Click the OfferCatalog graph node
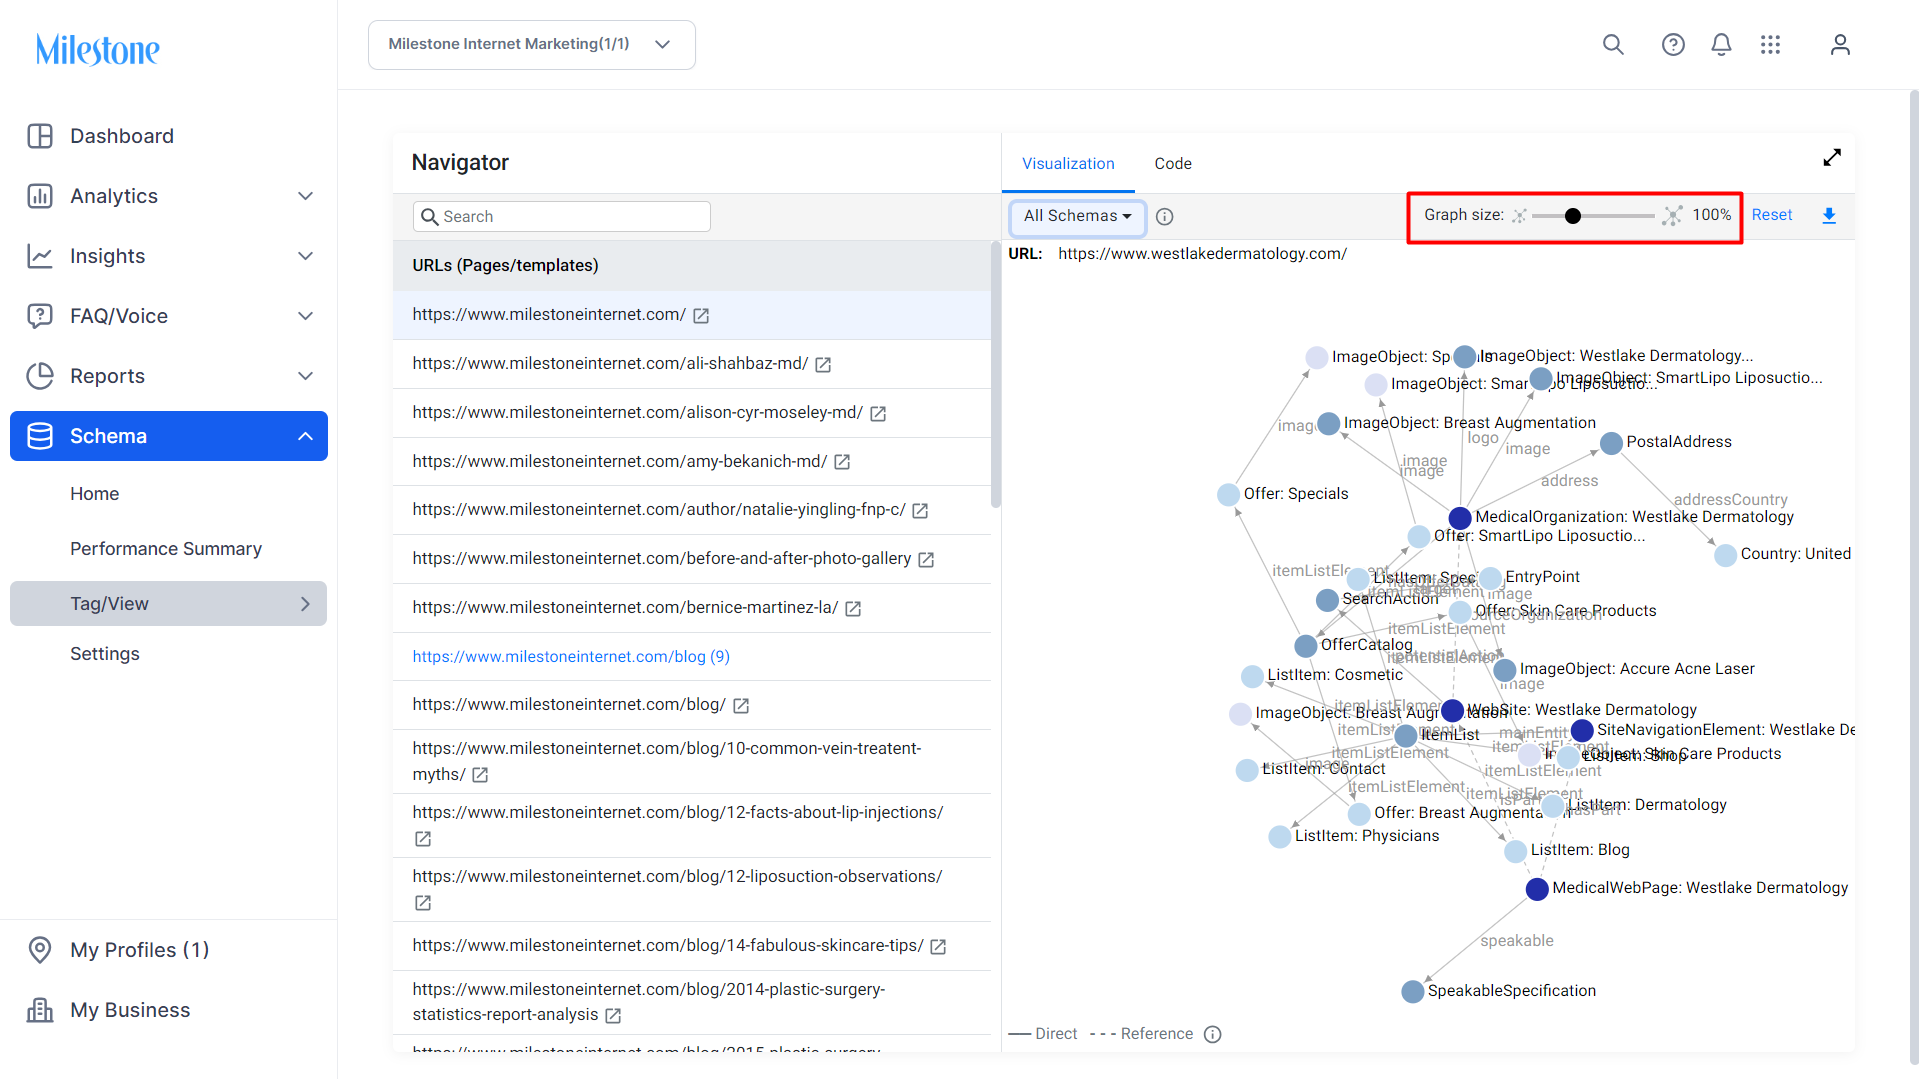 tap(1306, 646)
